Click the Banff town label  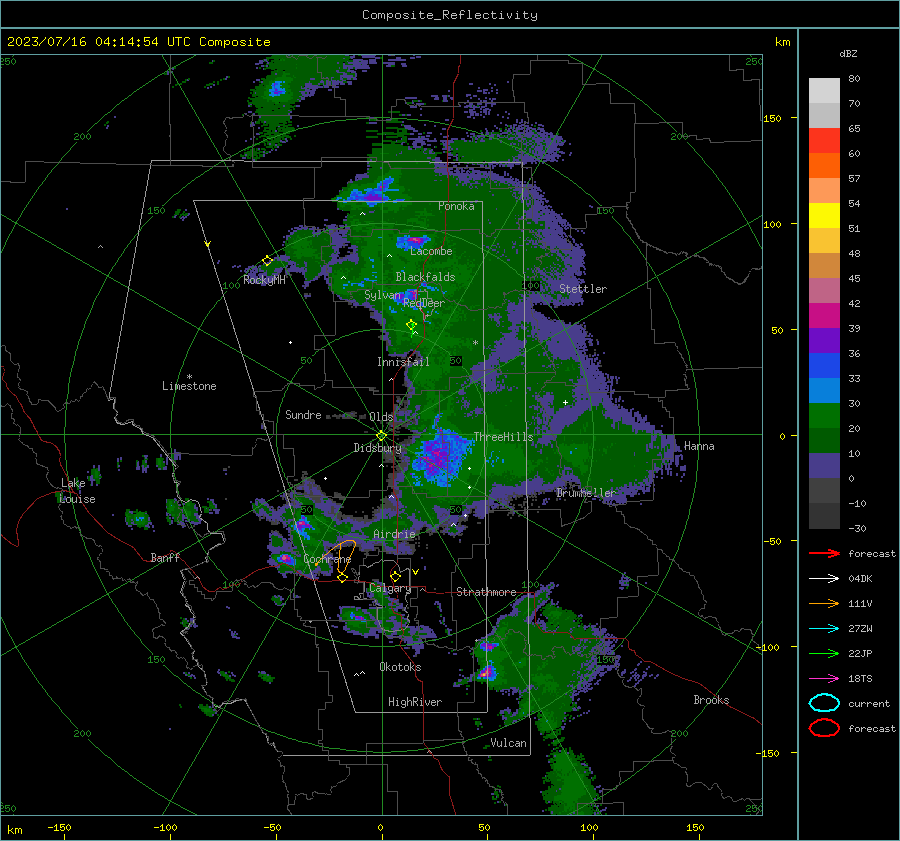165,557
